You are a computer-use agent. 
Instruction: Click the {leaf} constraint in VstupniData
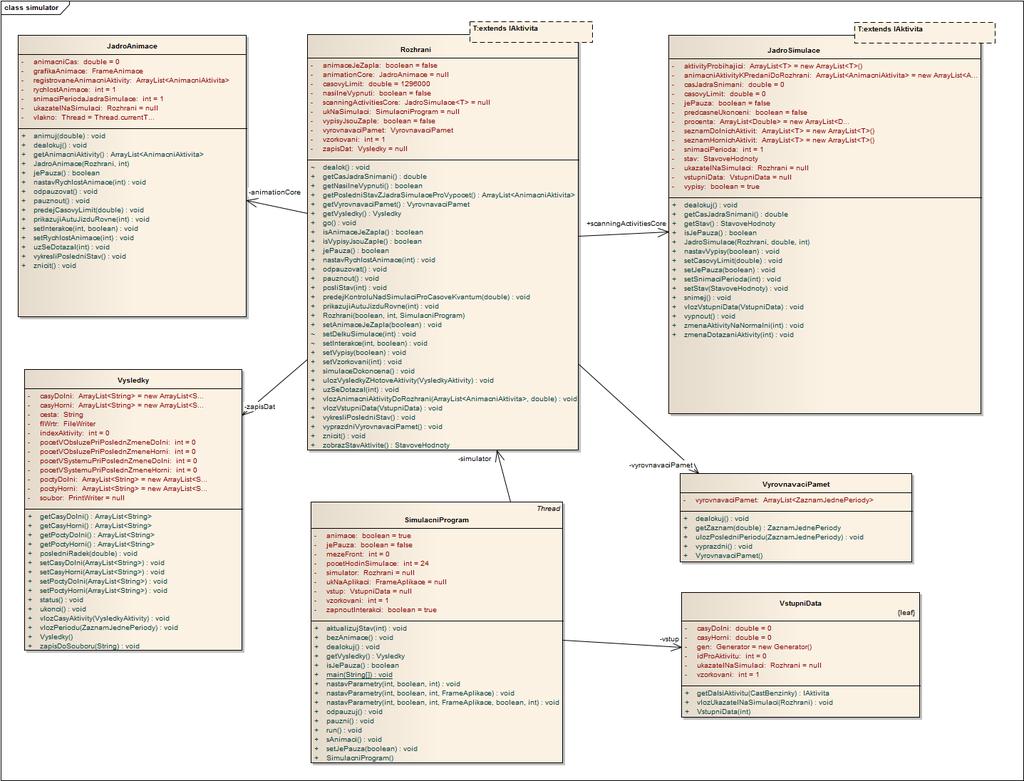coord(906,613)
